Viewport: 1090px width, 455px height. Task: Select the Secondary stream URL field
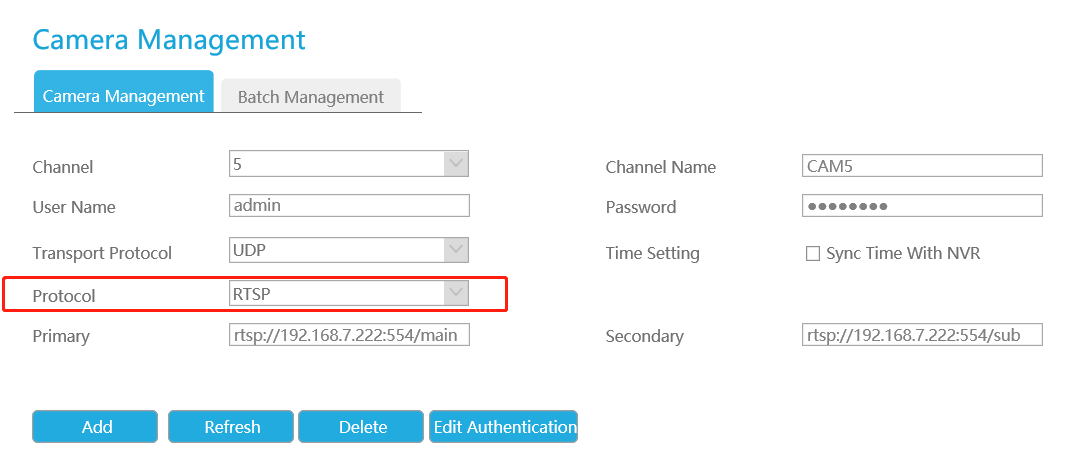point(921,335)
